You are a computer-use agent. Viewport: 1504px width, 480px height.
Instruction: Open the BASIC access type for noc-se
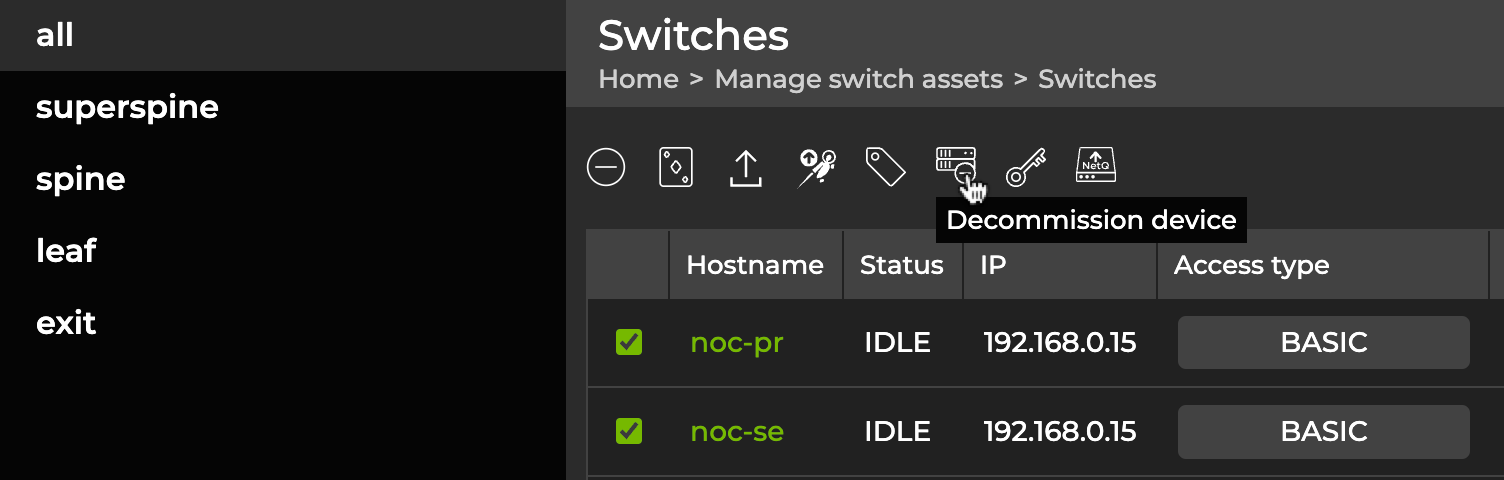tap(1323, 431)
